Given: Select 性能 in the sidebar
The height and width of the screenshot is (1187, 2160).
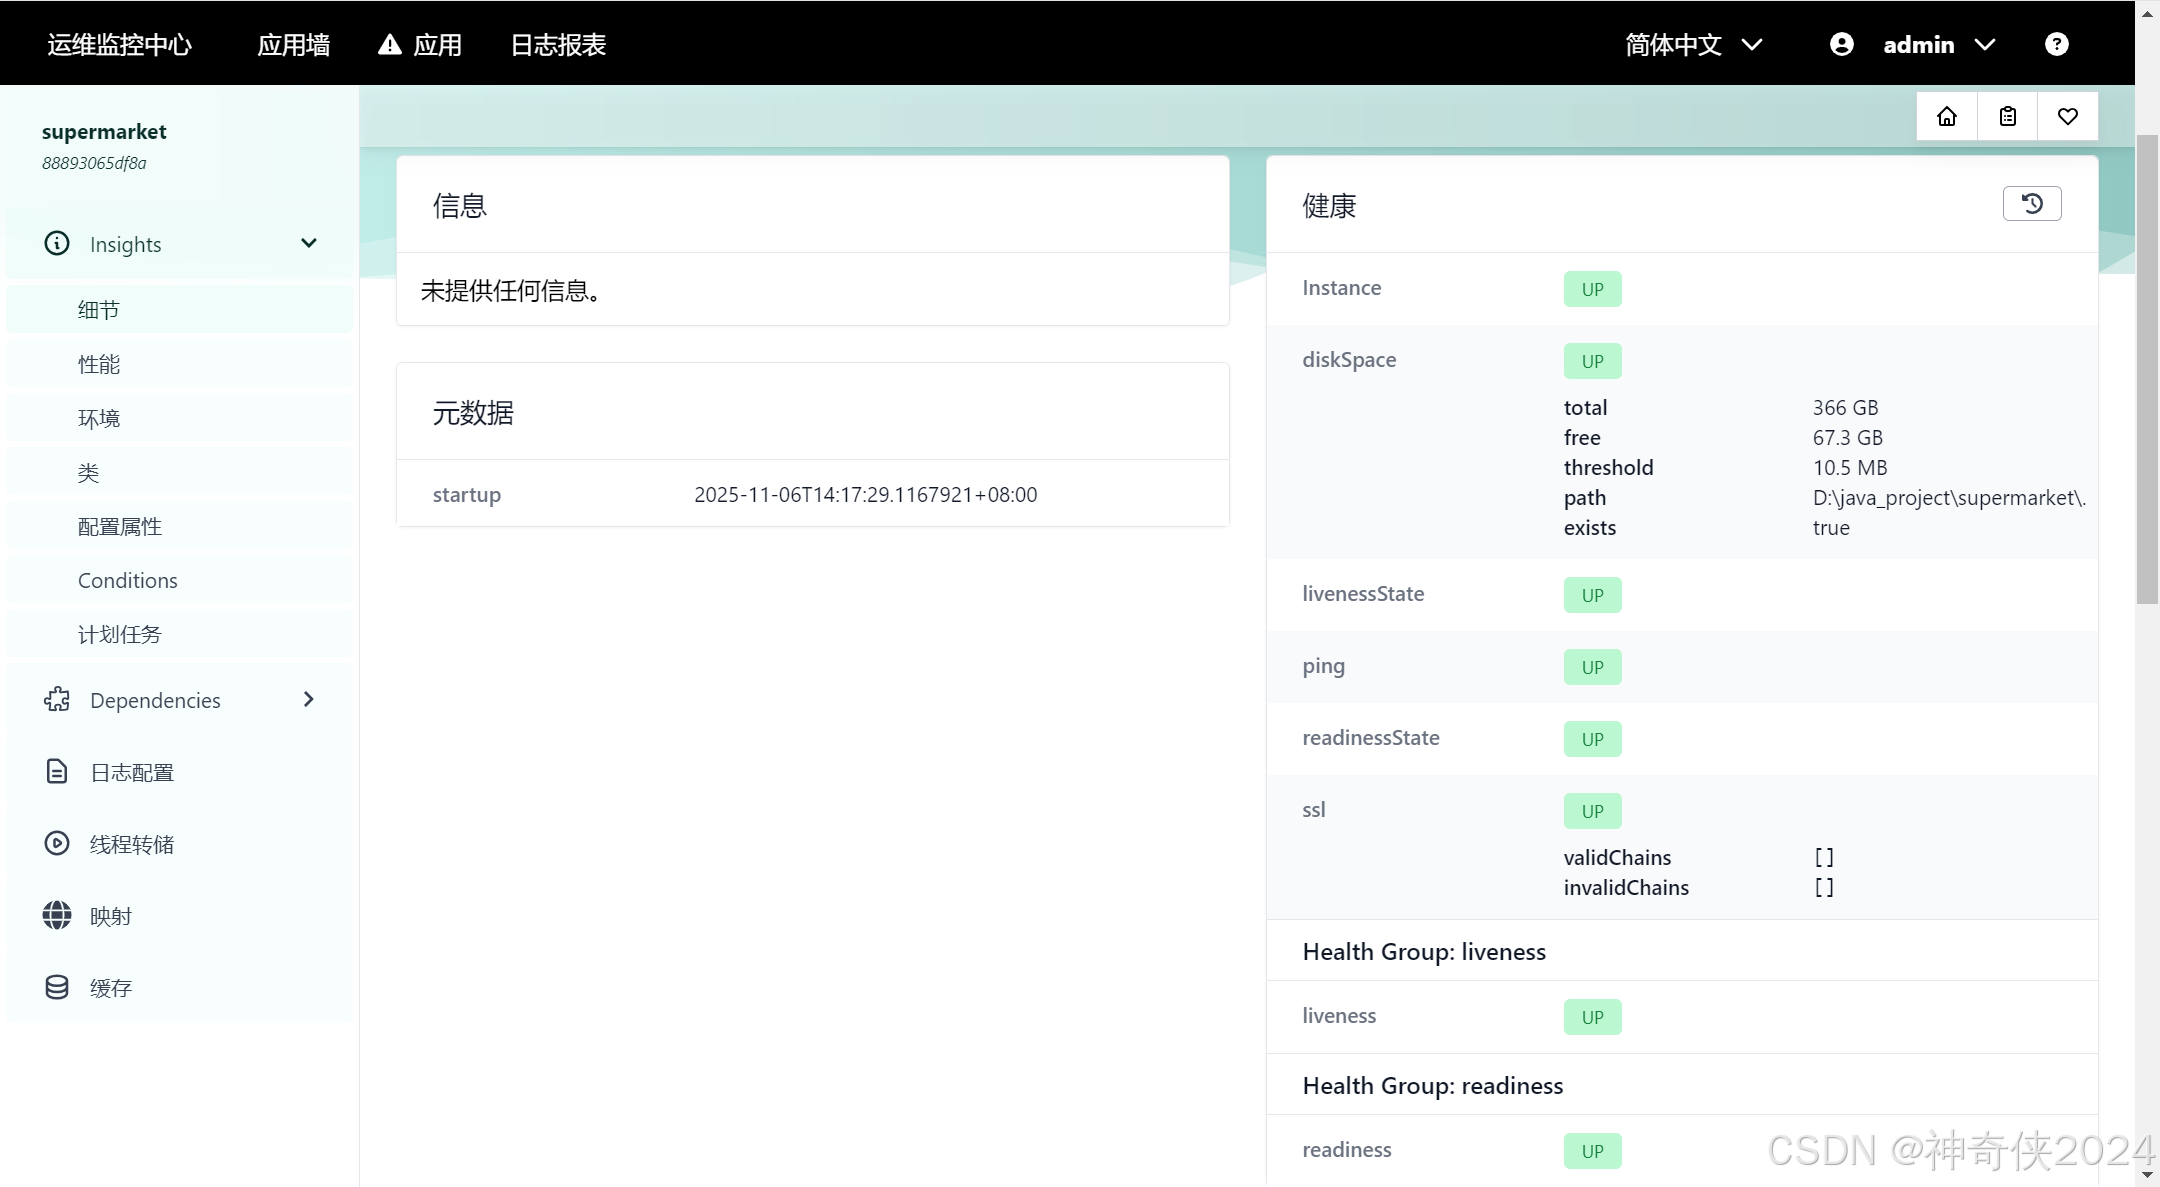Looking at the screenshot, I should (x=99, y=364).
